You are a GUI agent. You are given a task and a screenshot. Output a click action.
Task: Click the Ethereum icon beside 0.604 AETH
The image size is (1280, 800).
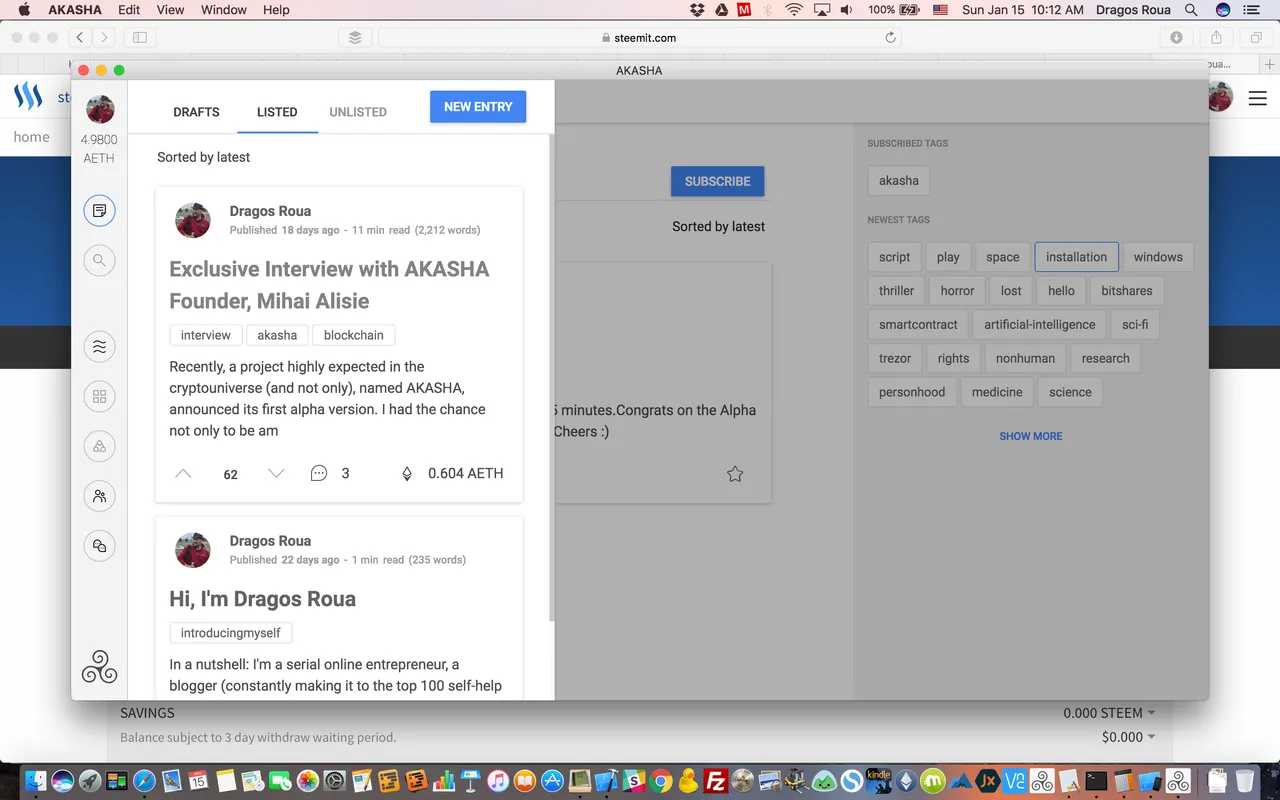pyautogui.click(x=407, y=474)
